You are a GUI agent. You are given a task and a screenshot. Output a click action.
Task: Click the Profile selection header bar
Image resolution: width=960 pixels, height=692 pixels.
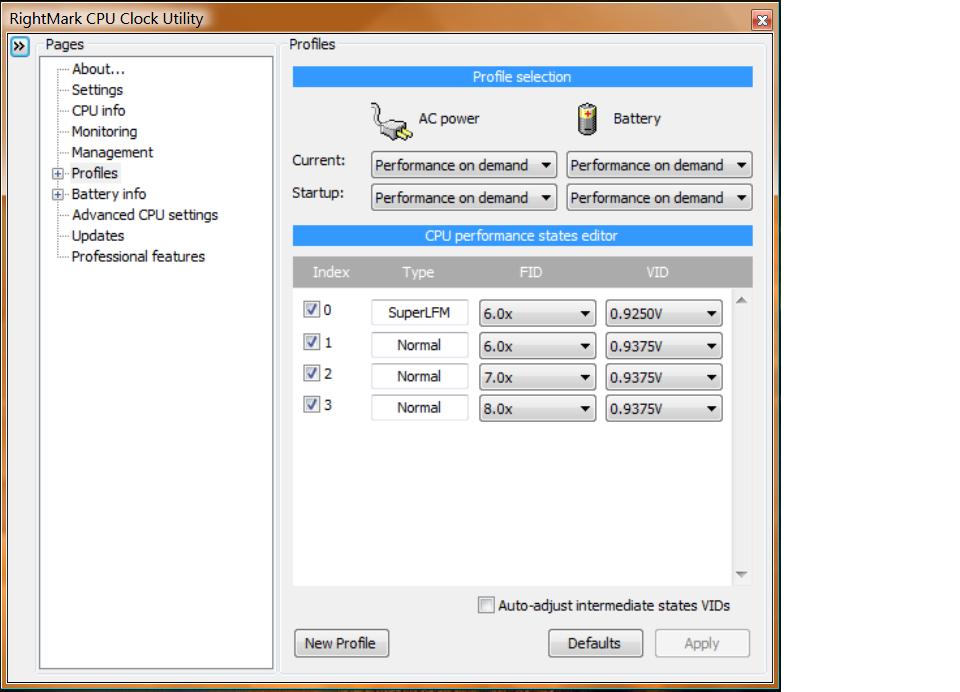522,77
